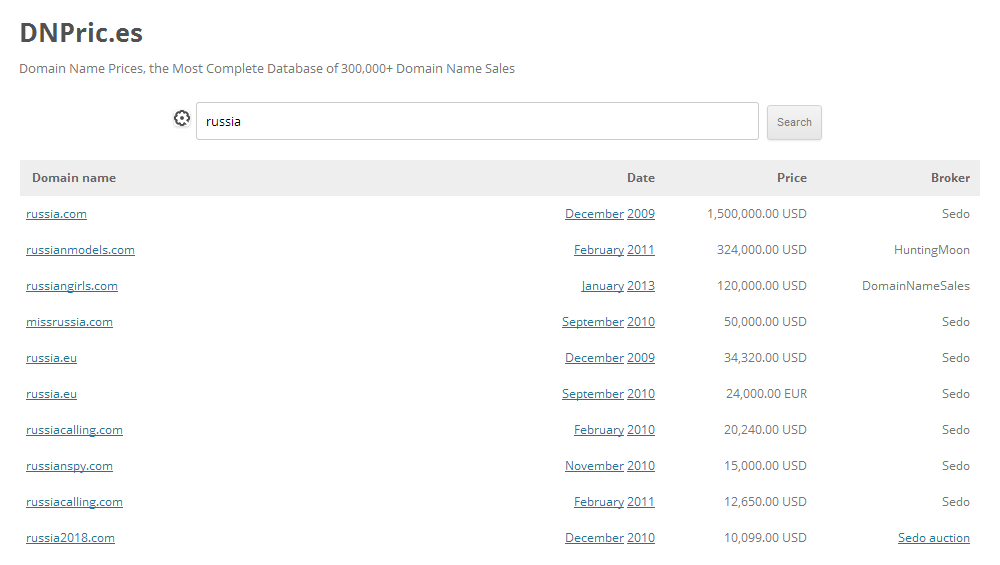This screenshot has width=1000, height=565.
Task: Click the year 2009 in the russia.com row
Action: [x=641, y=214]
